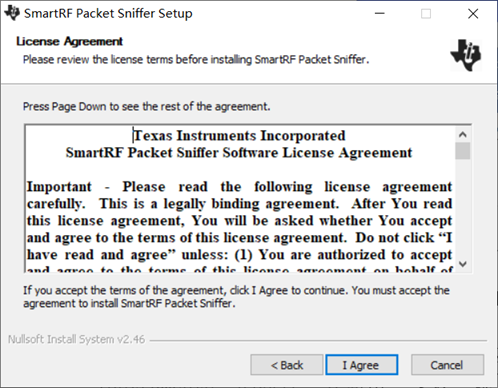Screen dimensions: 498x388
Task: Click the 'If you accept the terms' notice
Action: (236, 297)
